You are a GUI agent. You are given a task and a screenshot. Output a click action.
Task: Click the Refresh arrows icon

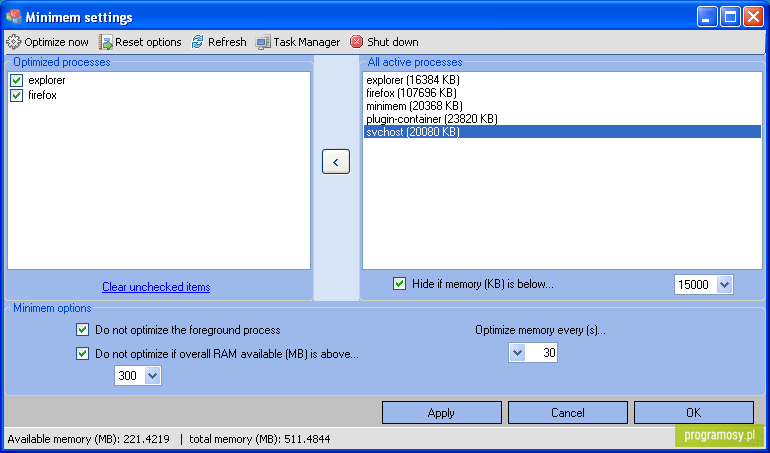point(197,42)
